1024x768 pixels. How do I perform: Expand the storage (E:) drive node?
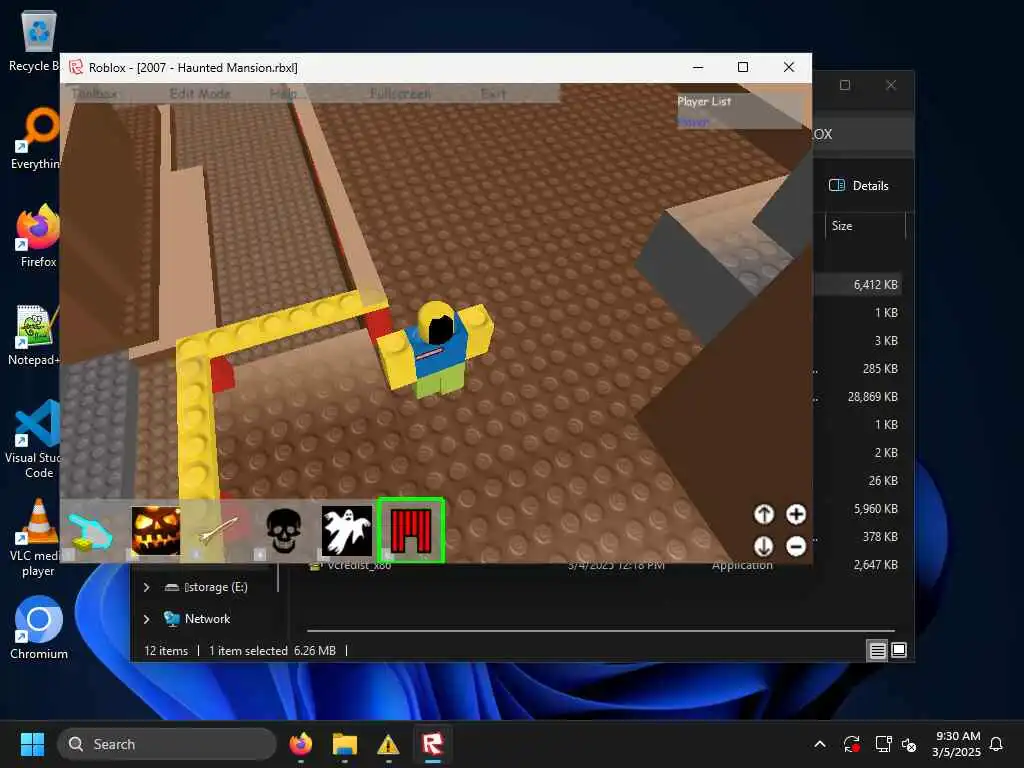pos(146,587)
